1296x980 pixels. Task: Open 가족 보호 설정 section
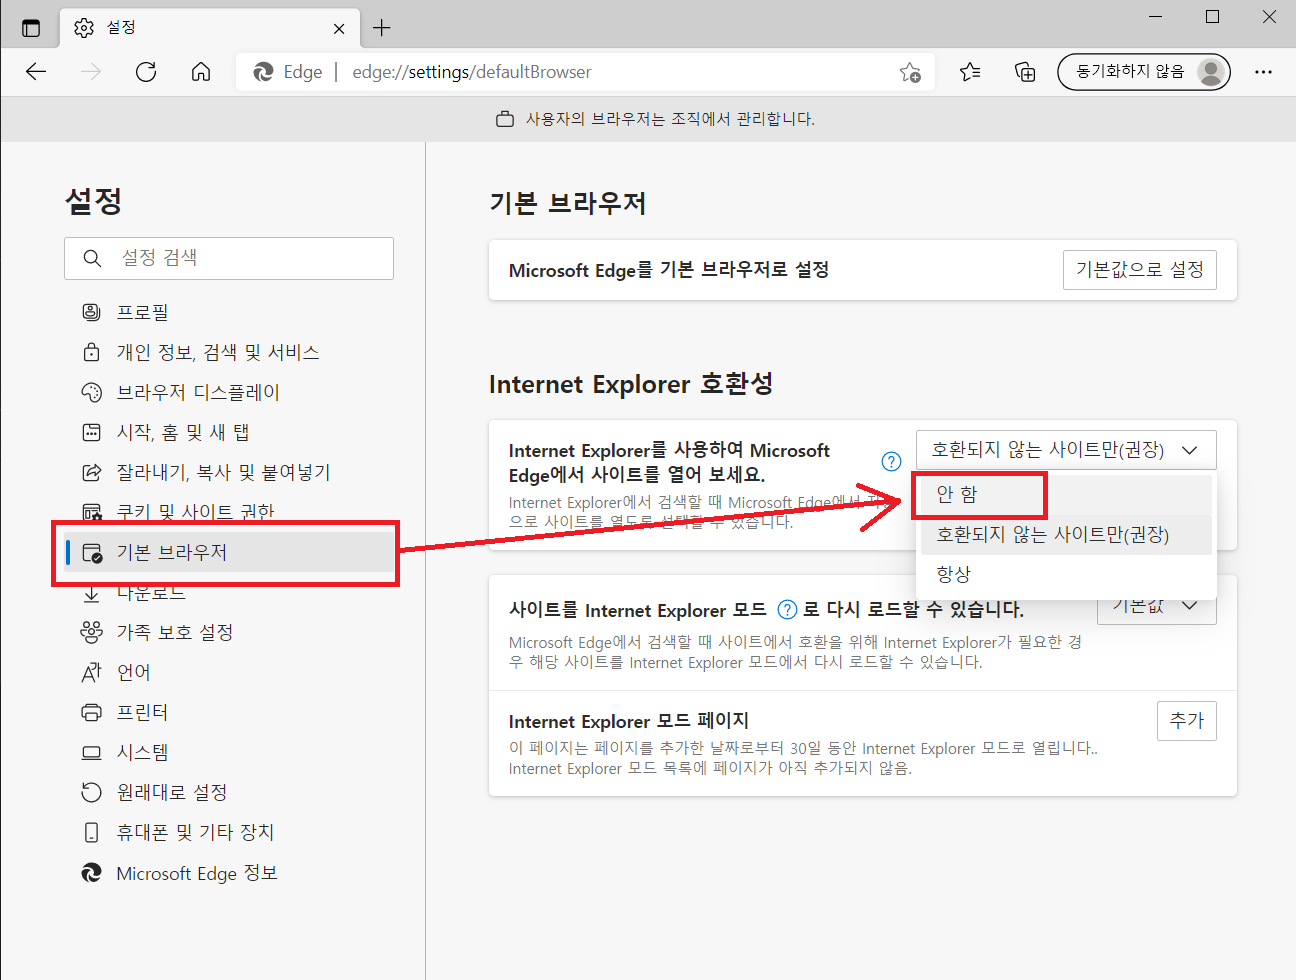[x=229, y=632]
